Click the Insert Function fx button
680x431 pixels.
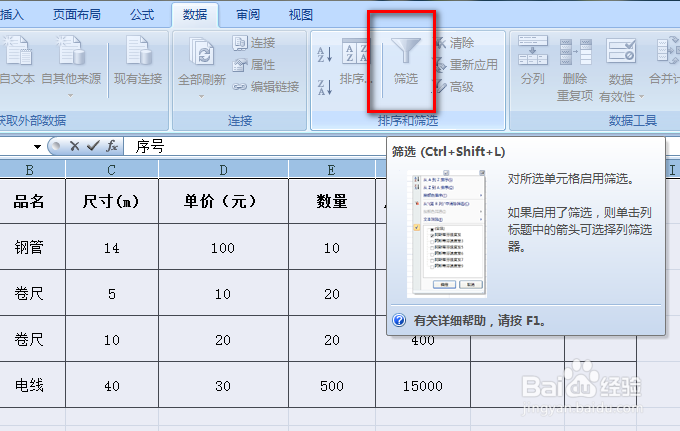[x=112, y=146]
